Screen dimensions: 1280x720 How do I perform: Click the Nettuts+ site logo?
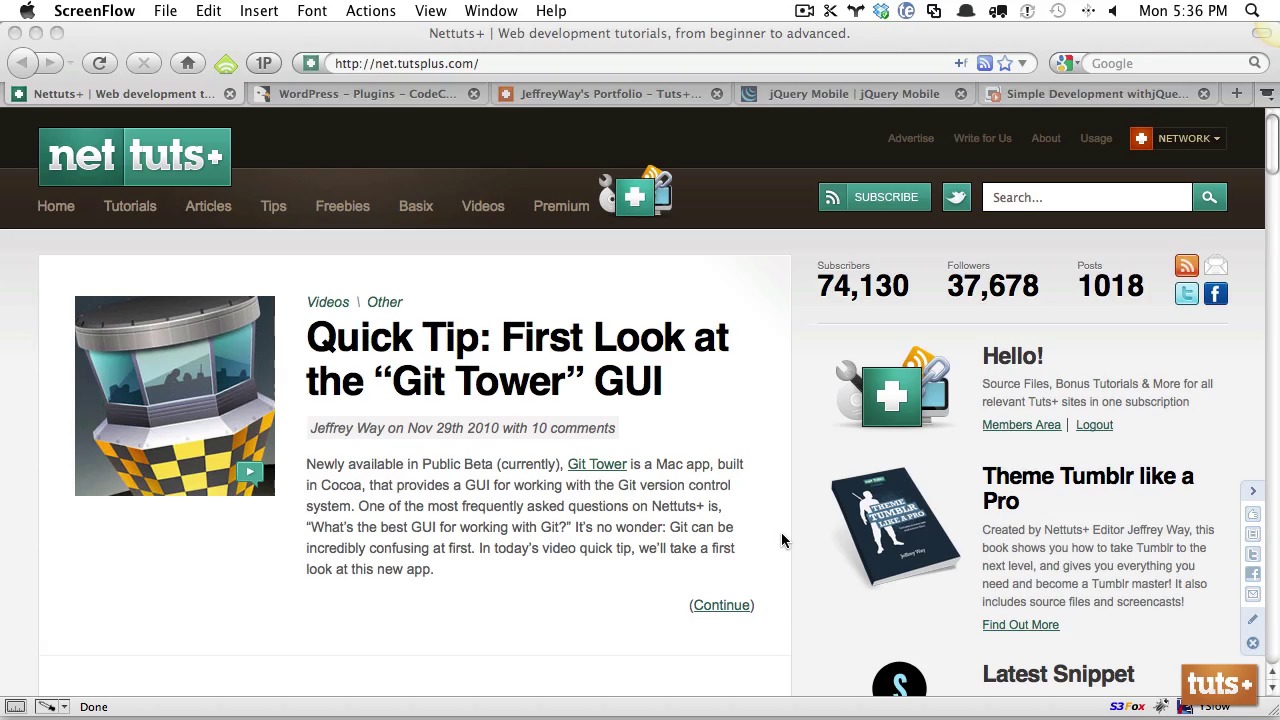point(135,157)
